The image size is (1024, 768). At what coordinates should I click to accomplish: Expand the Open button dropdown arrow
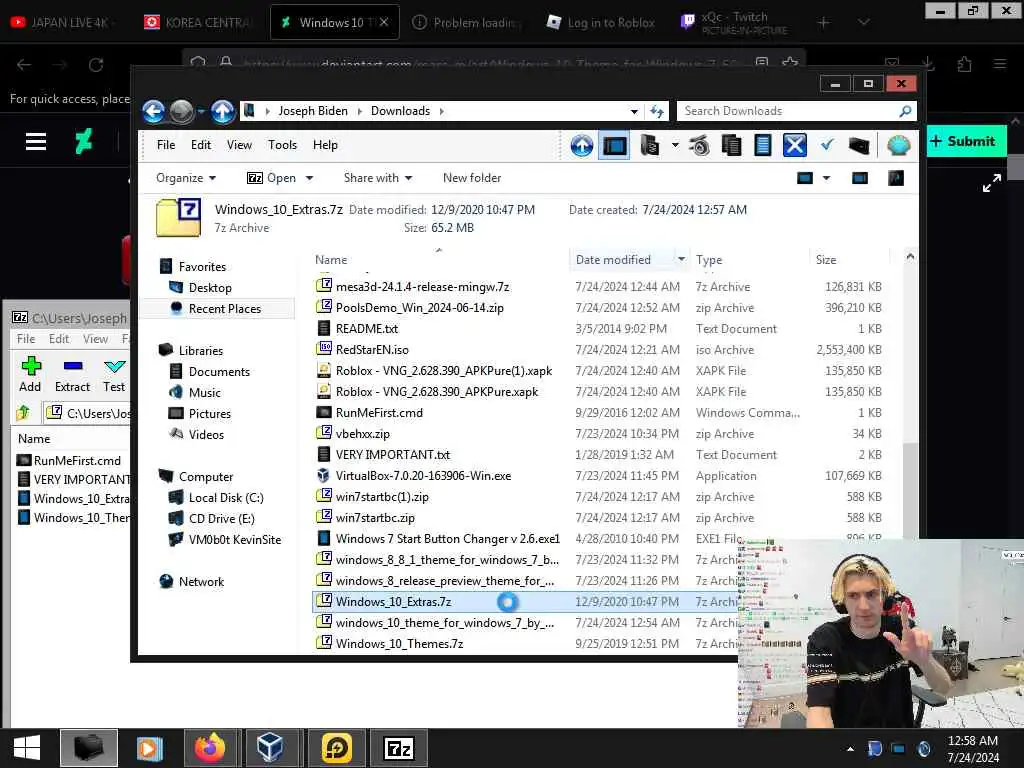pos(309,178)
